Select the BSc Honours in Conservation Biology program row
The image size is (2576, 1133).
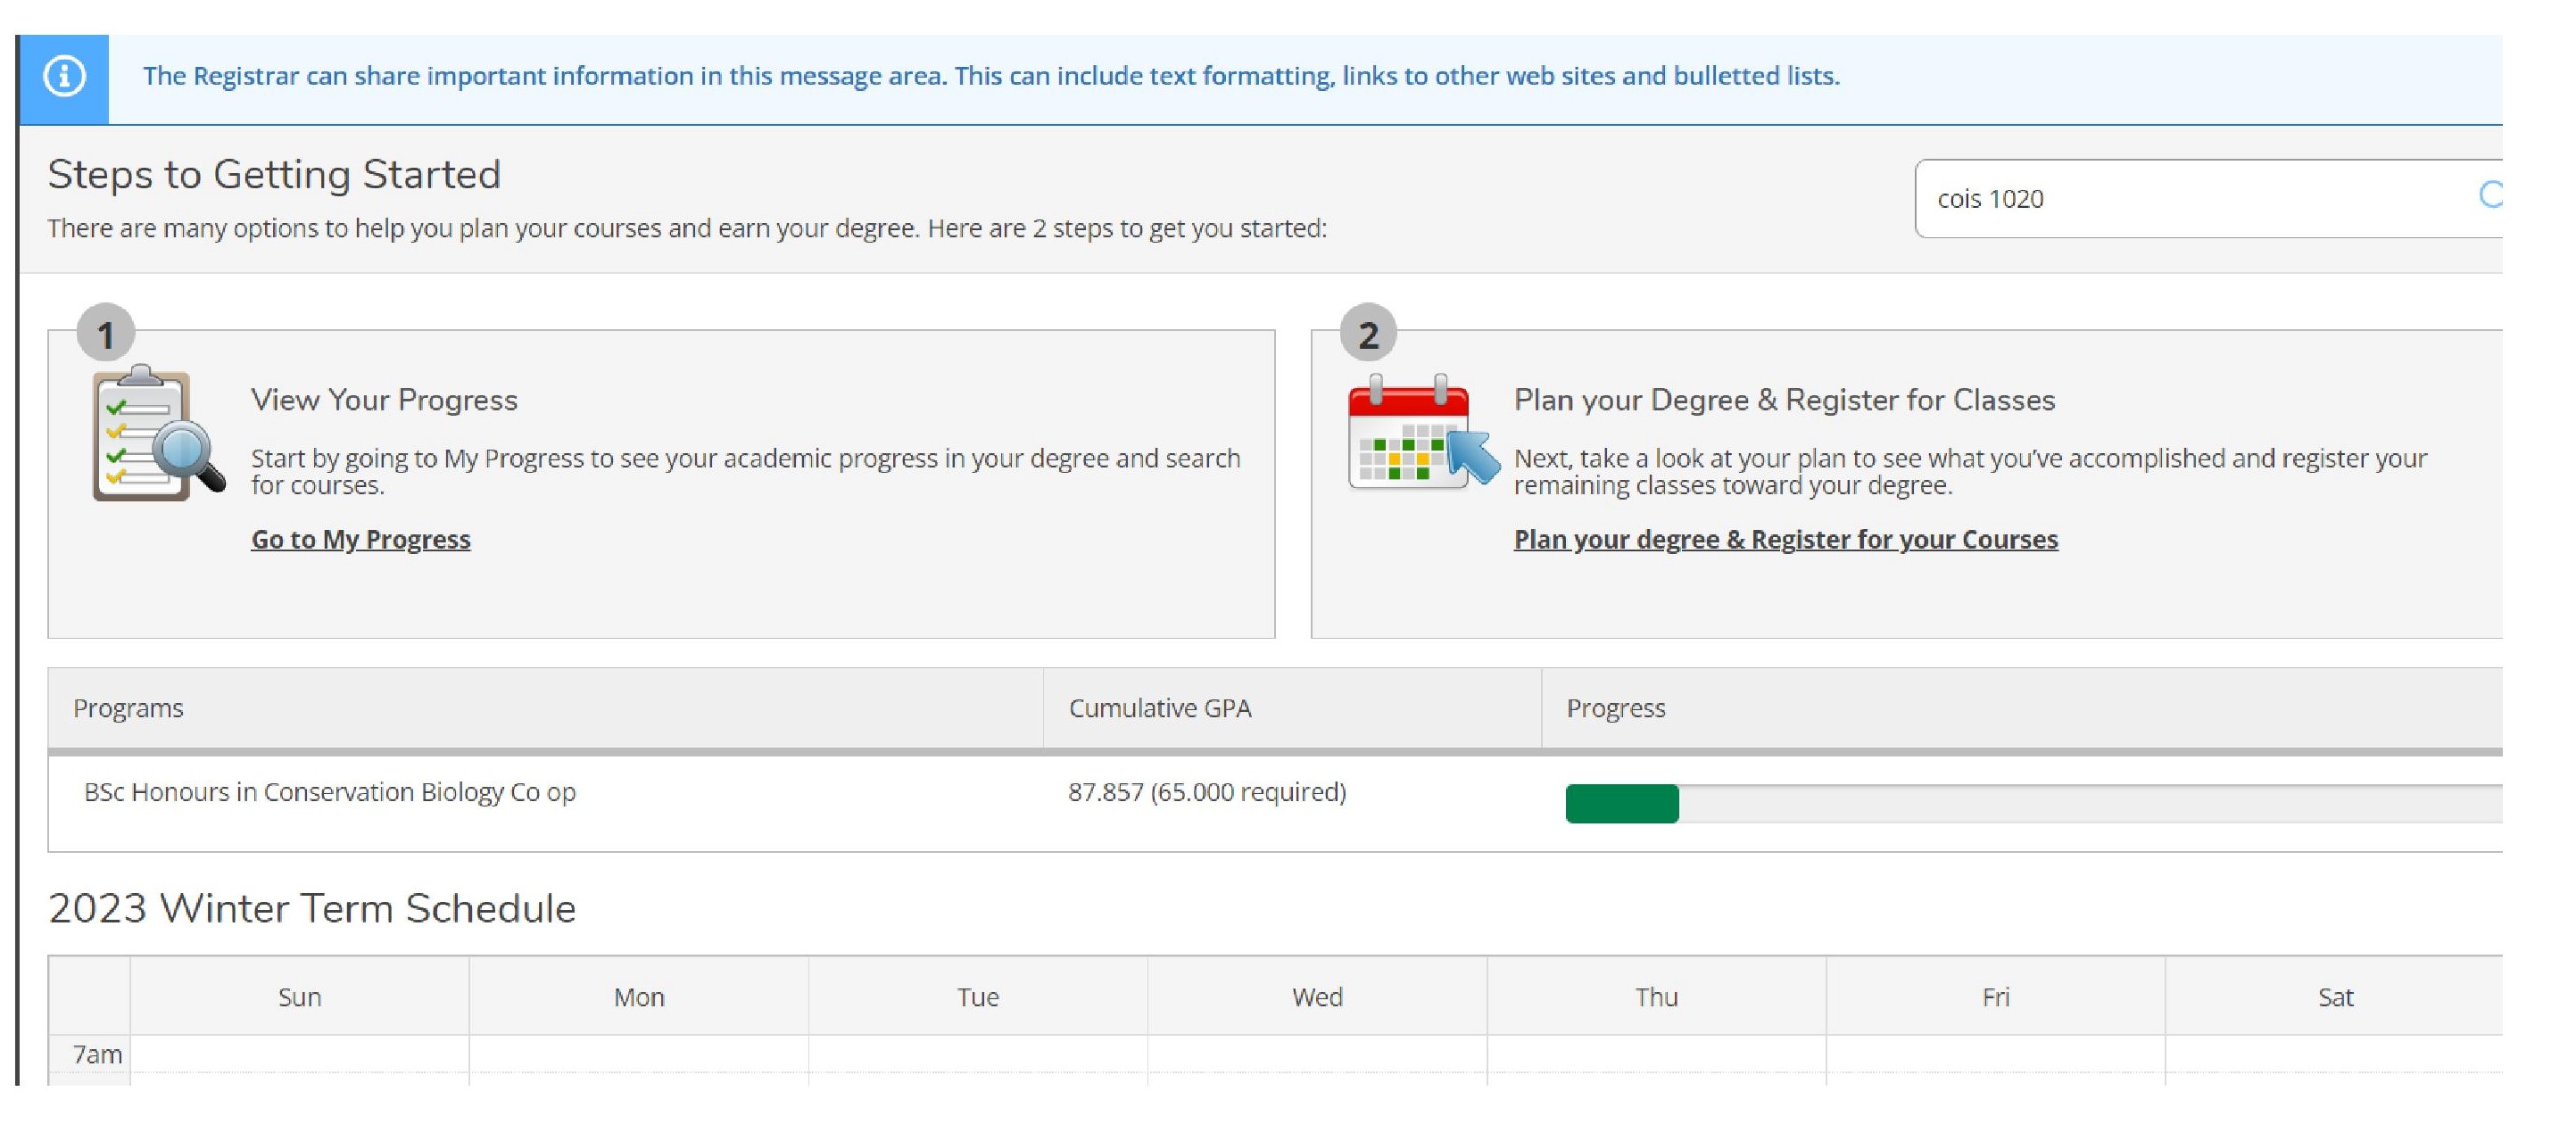pyautogui.click(x=330, y=792)
